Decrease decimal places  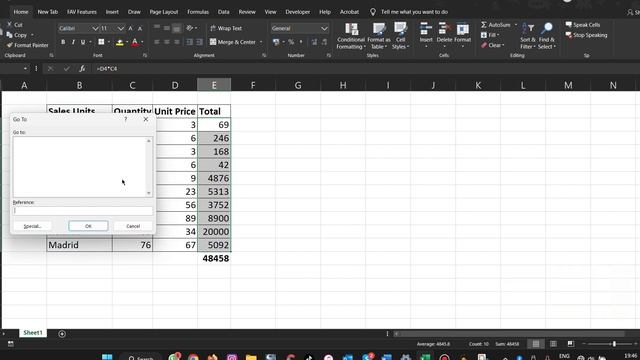tap(324, 42)
